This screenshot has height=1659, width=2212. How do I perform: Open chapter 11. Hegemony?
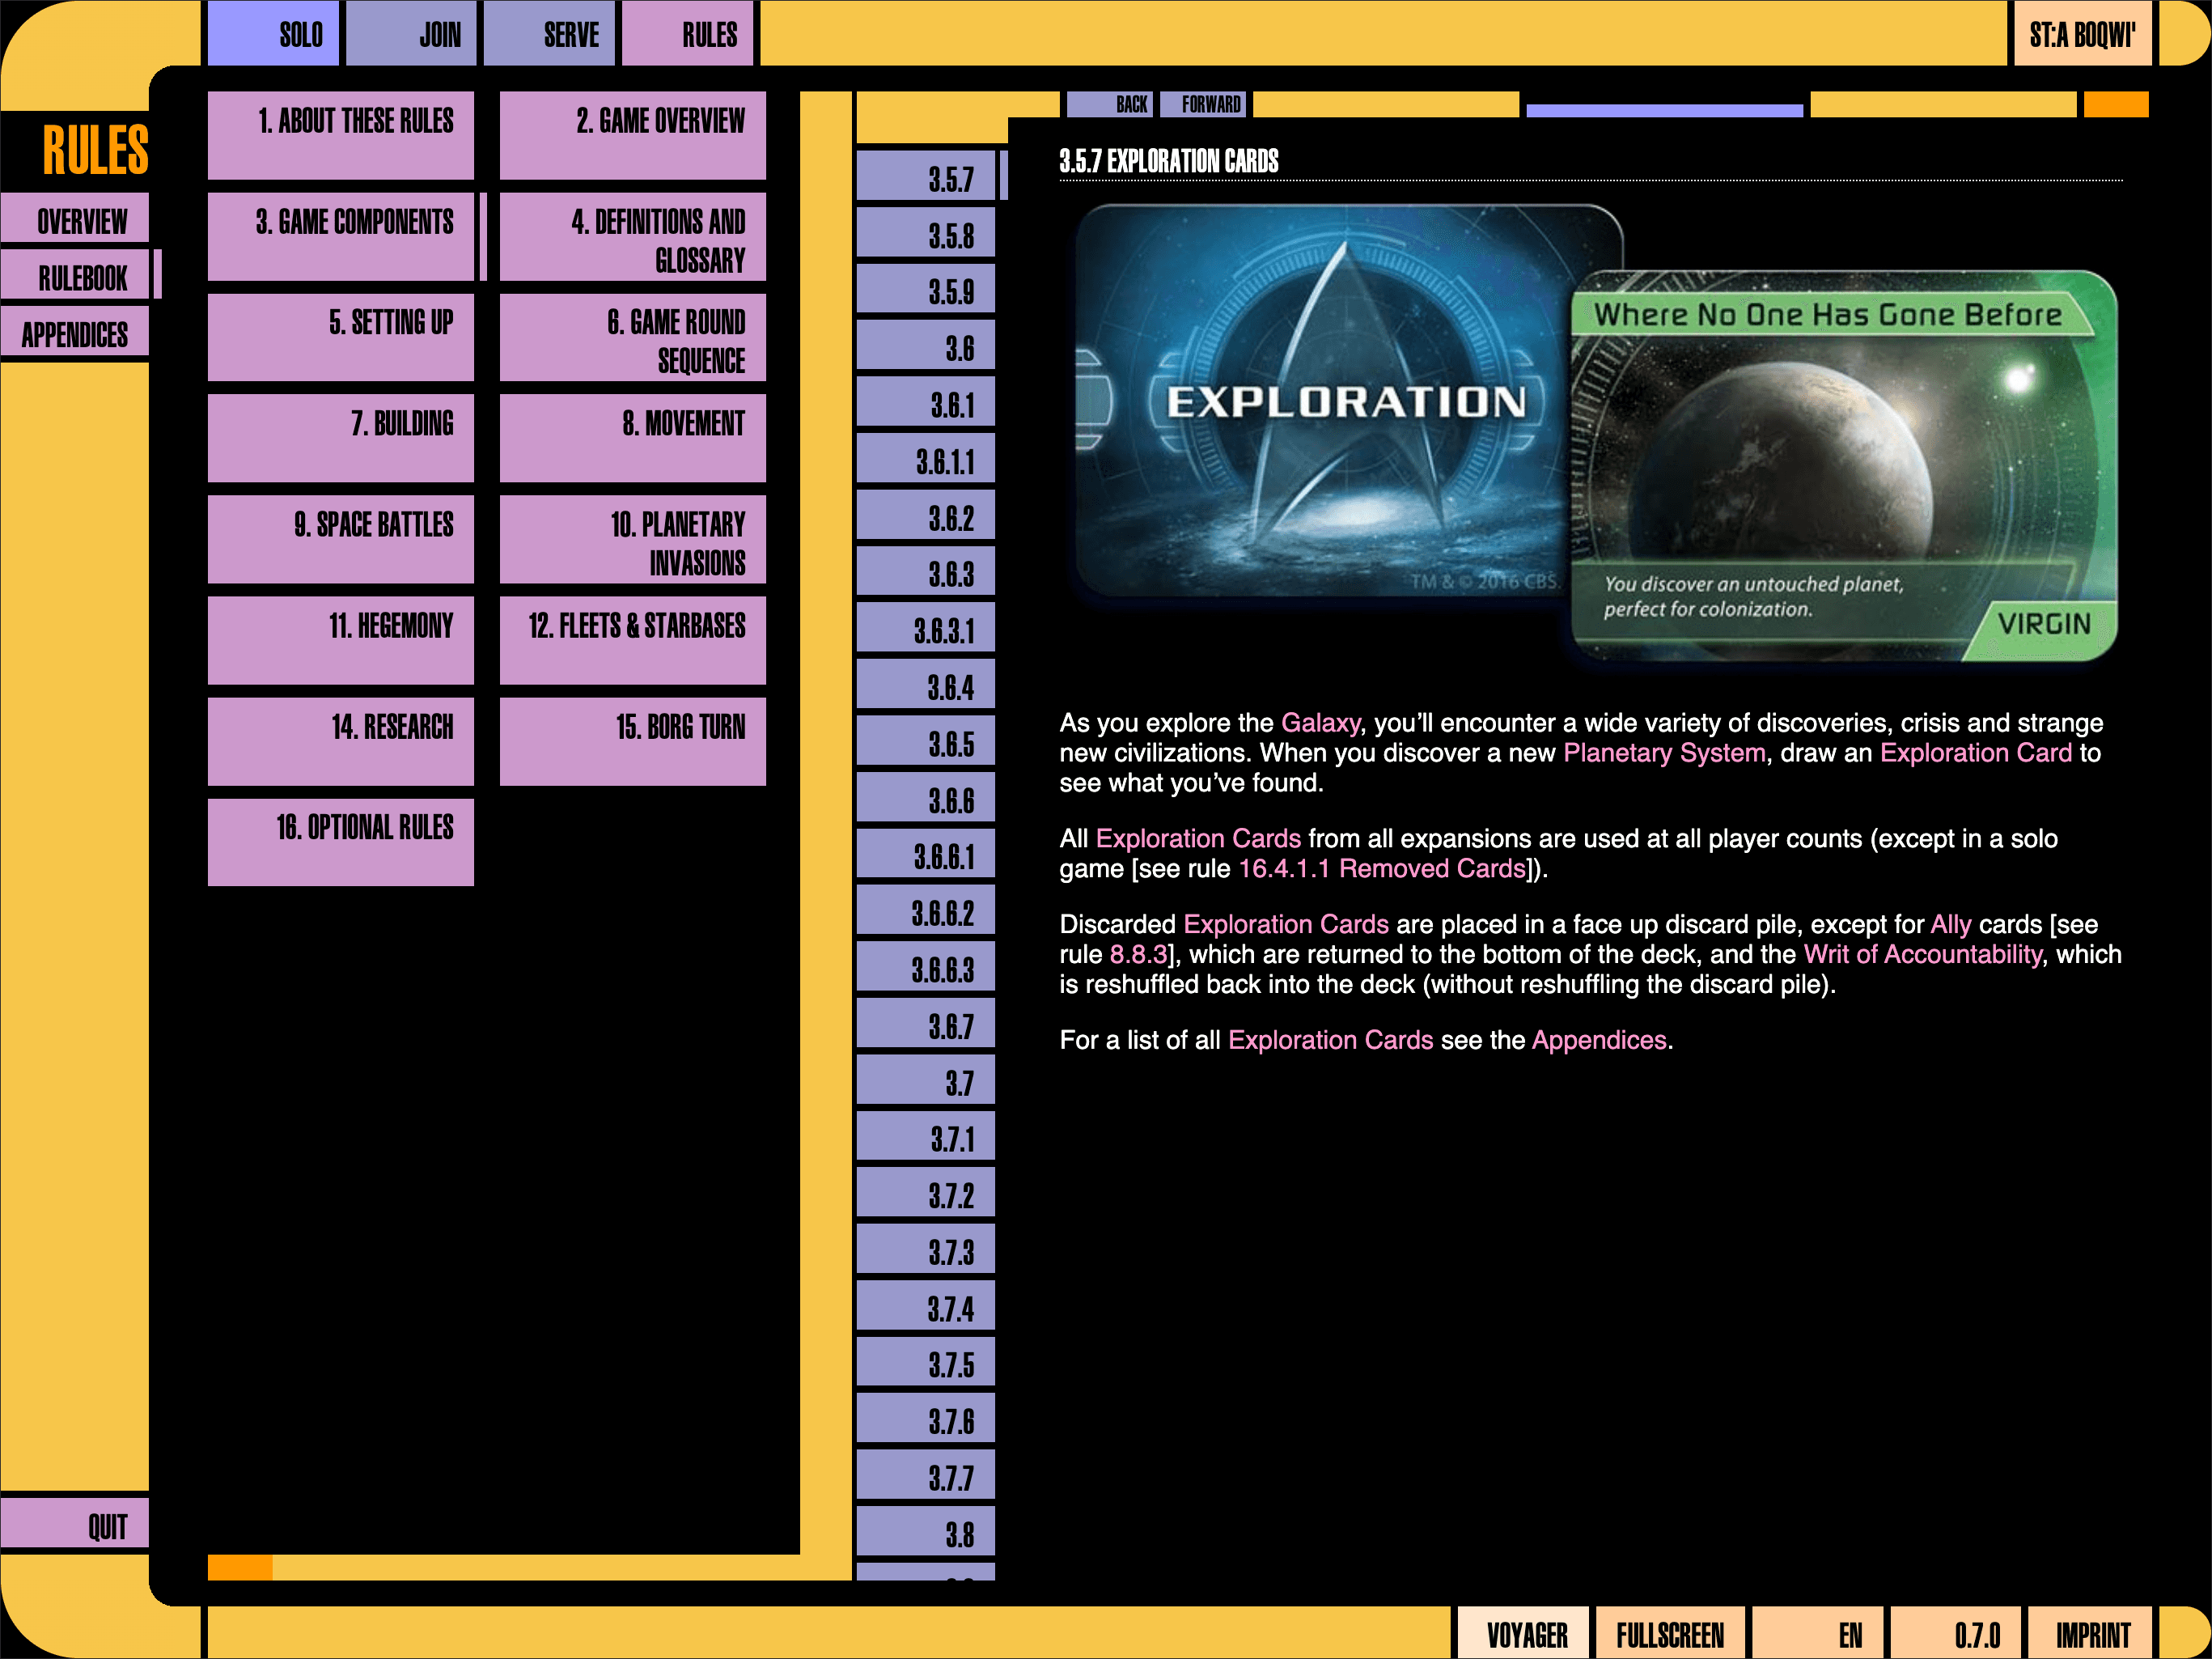(x=340, y=641)
